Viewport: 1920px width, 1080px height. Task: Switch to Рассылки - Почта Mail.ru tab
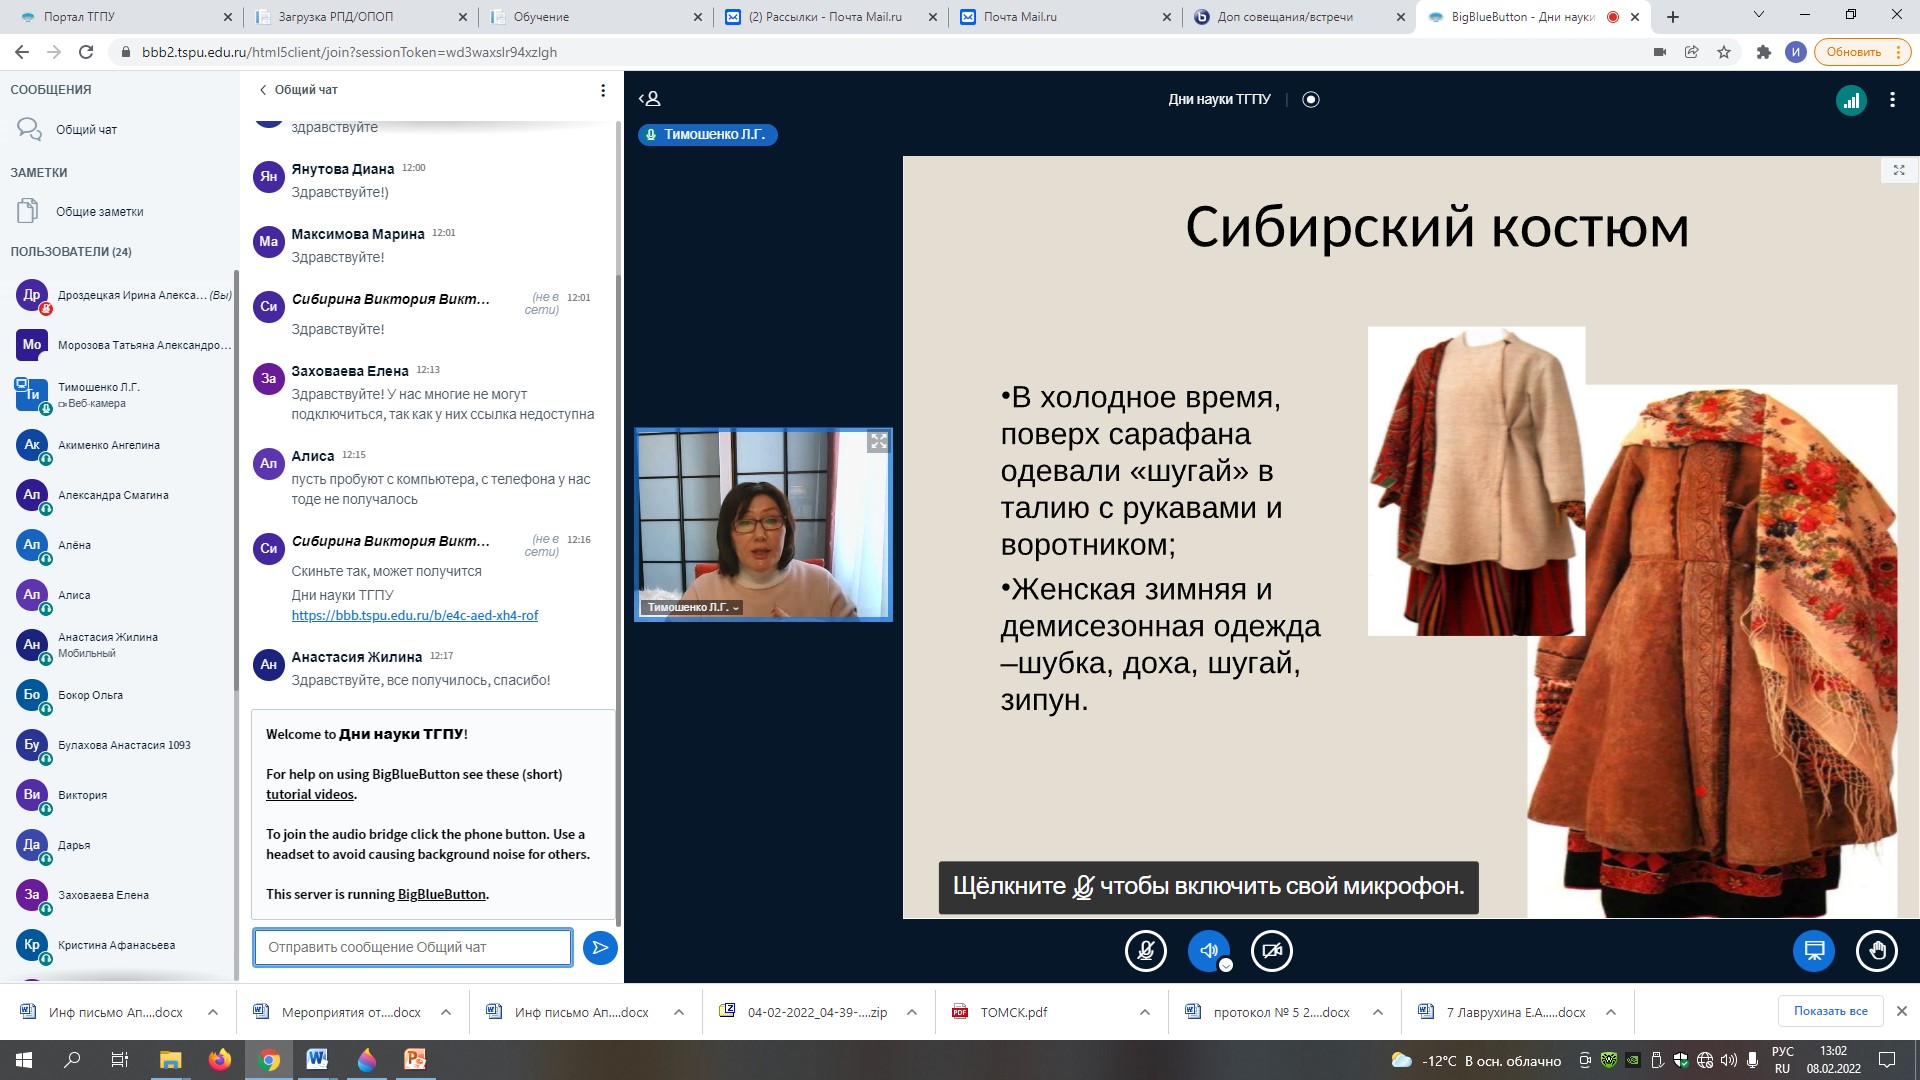click(830, 17)
